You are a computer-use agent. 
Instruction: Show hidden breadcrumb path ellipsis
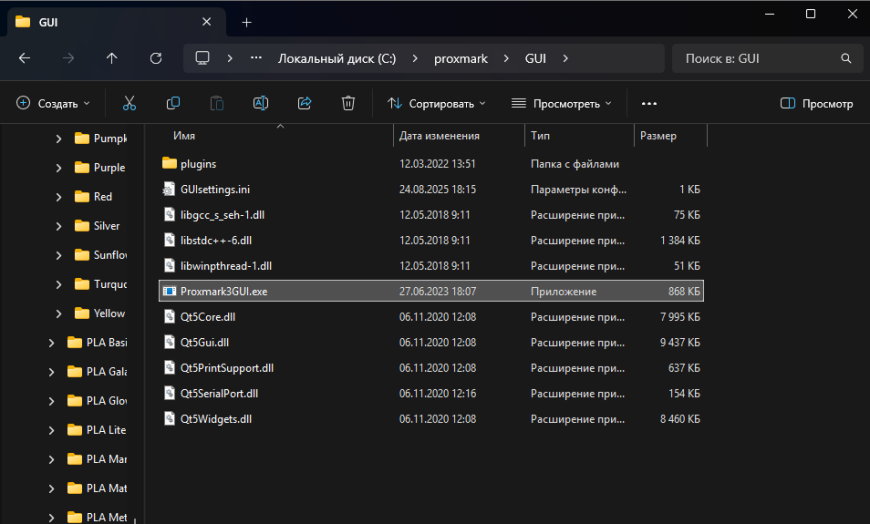pos(256,58)
